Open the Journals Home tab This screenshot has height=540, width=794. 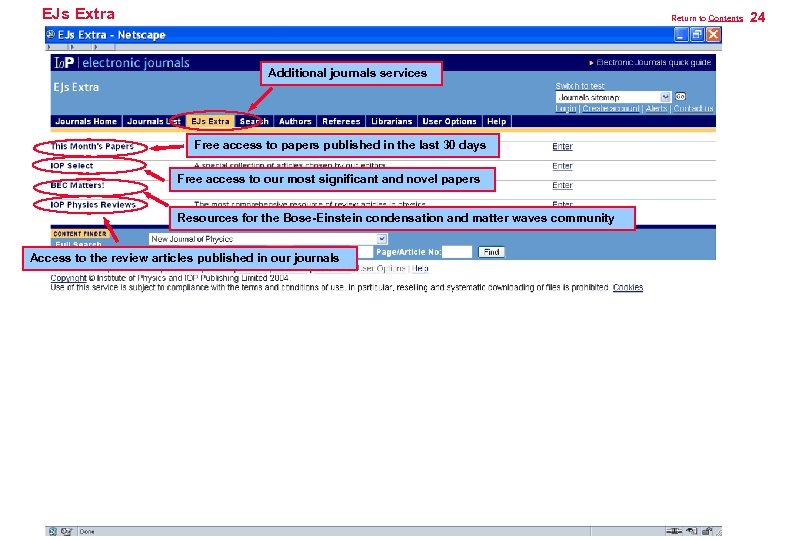point(86,122)
